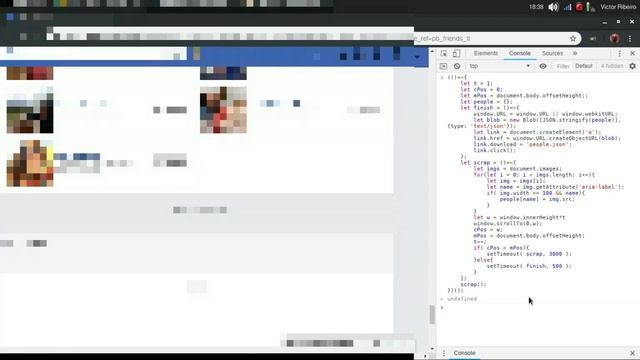Close the bottom console drawer
The width and height of the screenshot is (640, 360).
632,353
